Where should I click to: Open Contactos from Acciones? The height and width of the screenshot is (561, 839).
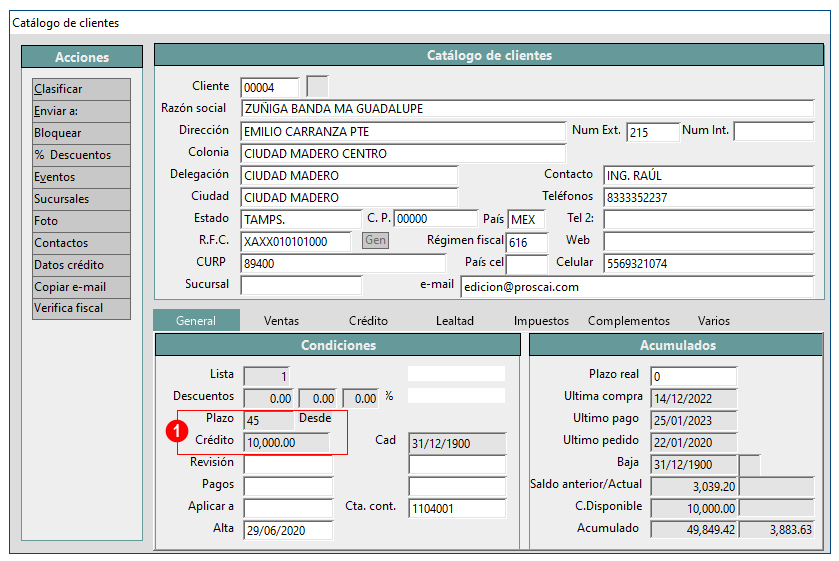point(81,242)
